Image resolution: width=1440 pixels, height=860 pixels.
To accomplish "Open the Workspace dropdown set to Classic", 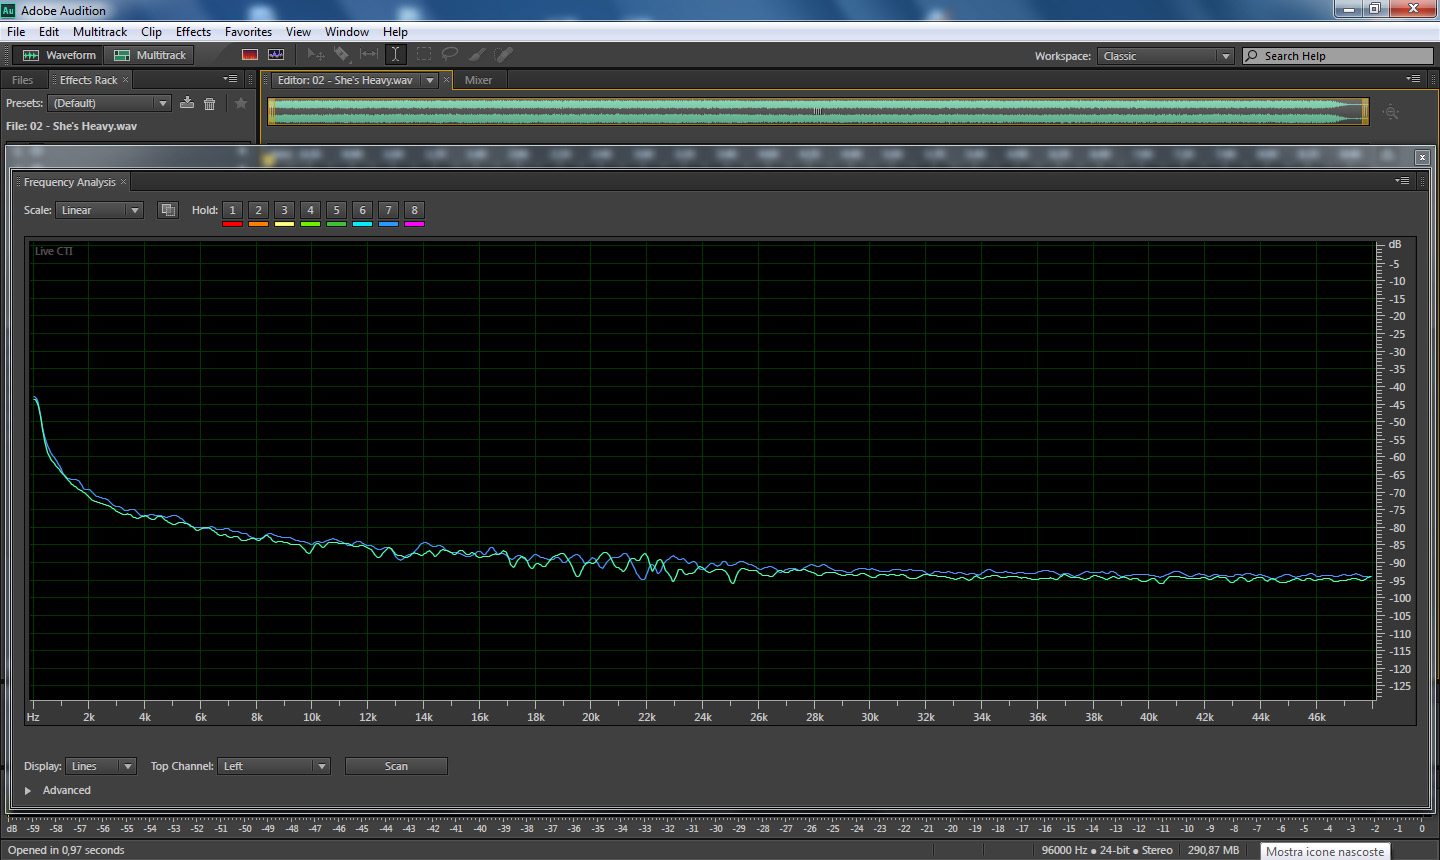I will 1165,56.
